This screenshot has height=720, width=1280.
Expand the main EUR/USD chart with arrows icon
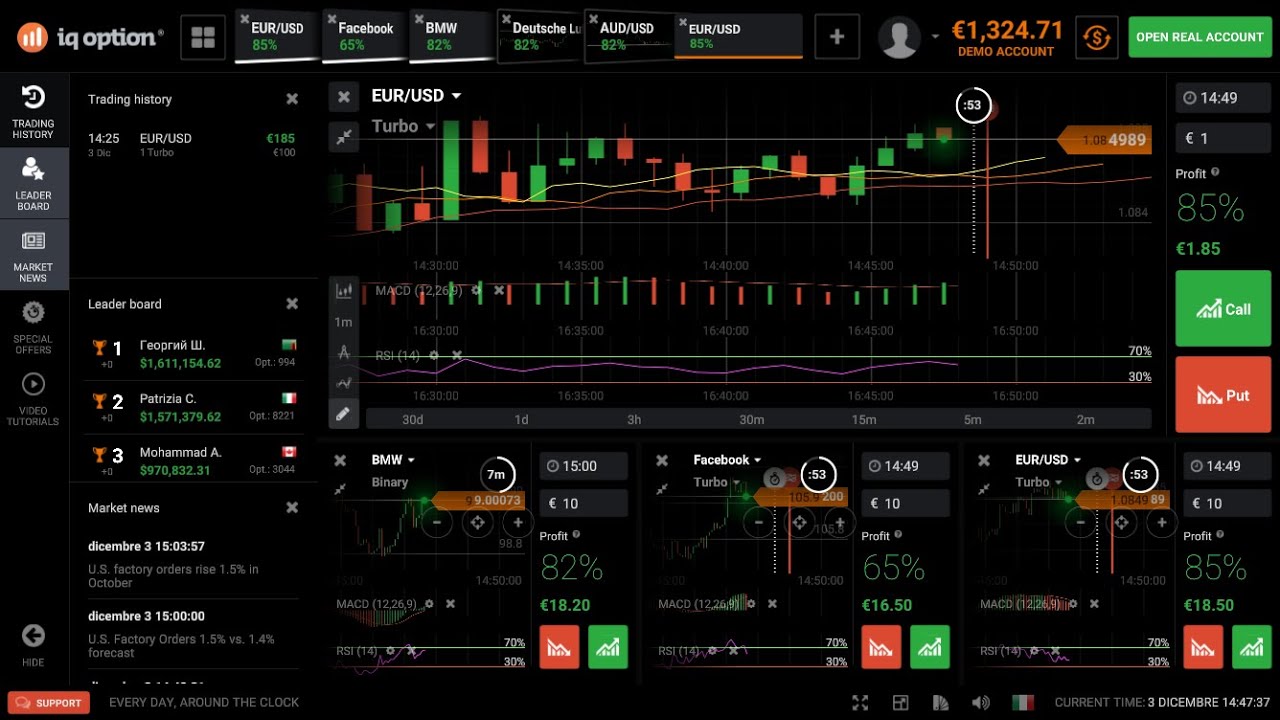[x=344, y=137]
